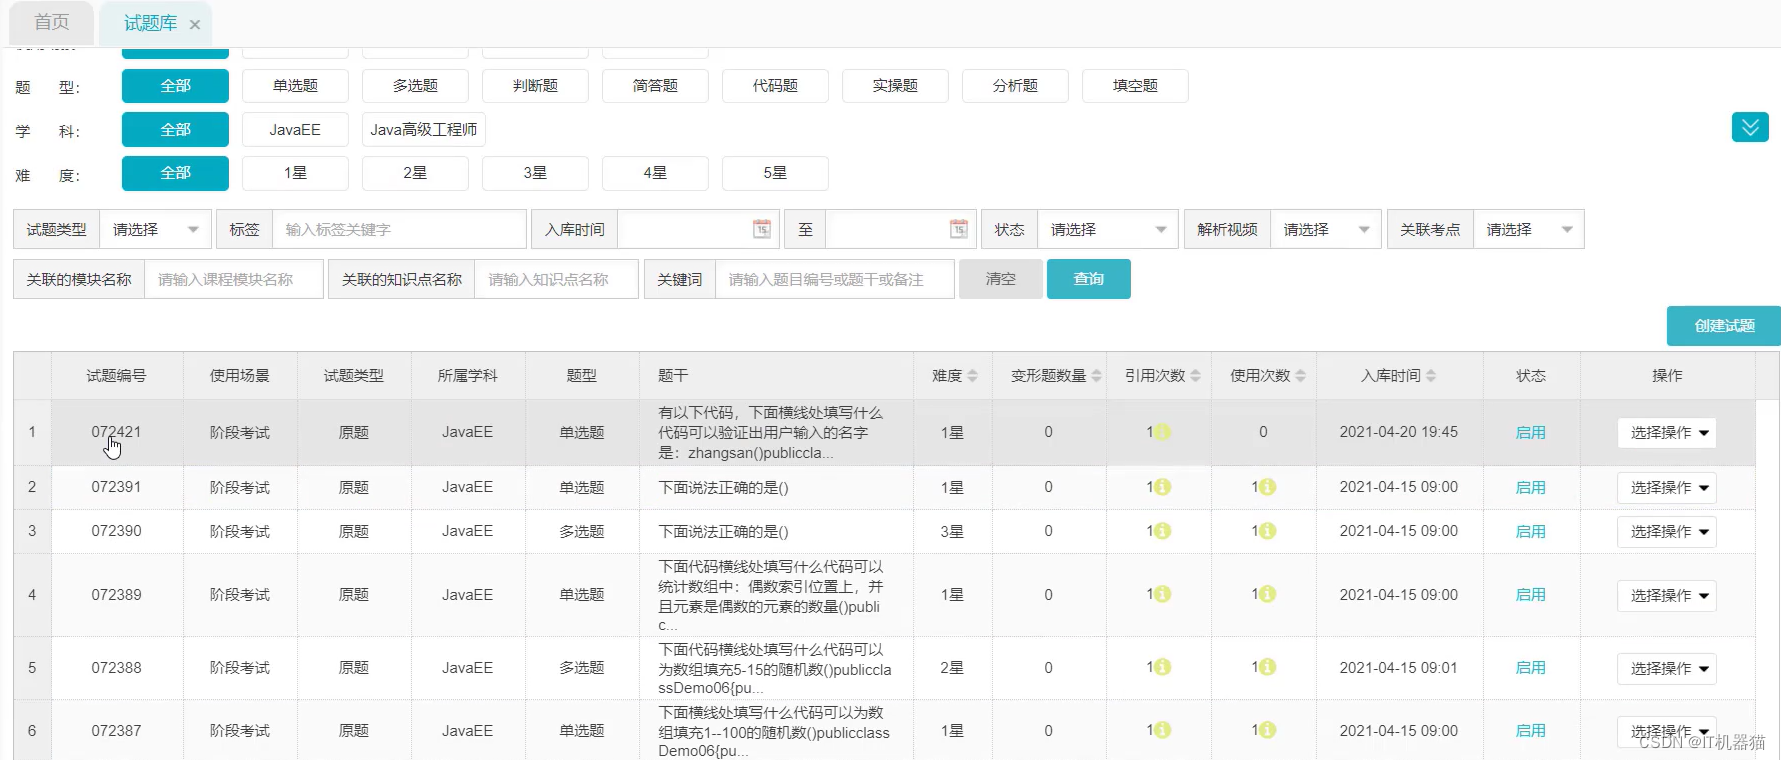Filter question type by 判断题
The image size is (1781, 760).
[535, 86]
